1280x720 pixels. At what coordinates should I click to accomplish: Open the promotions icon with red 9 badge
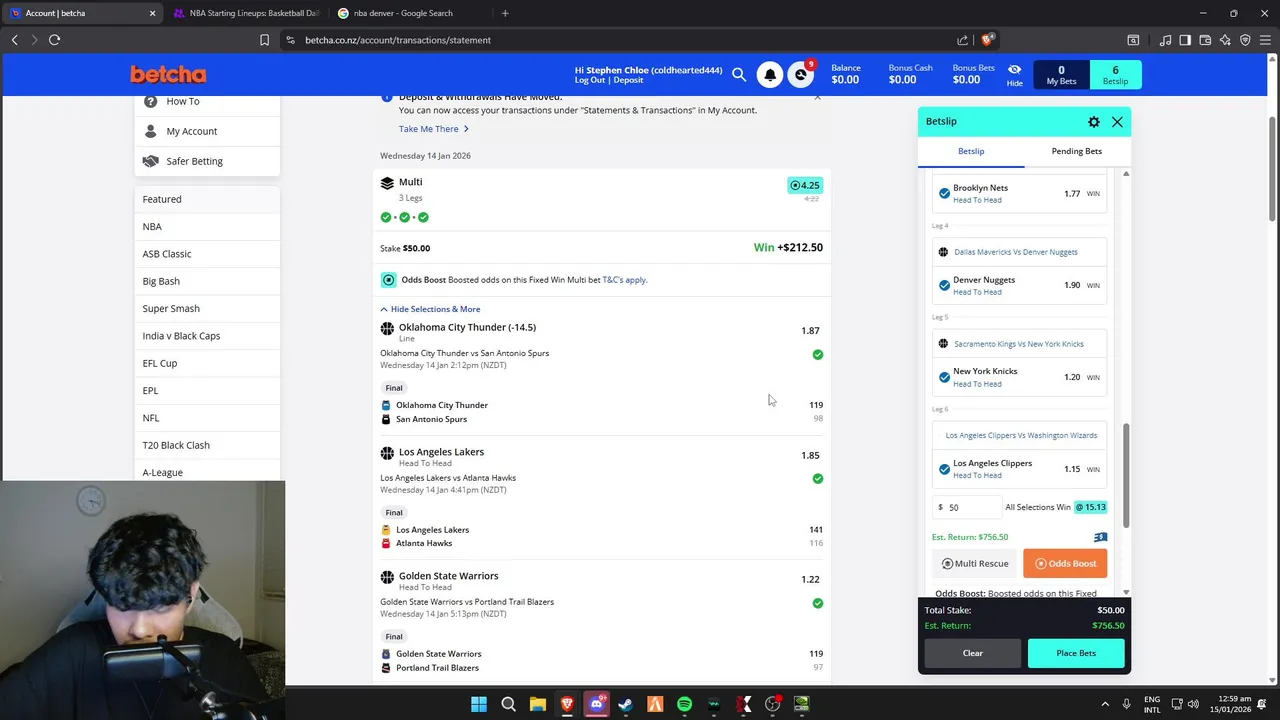[801, 75]
